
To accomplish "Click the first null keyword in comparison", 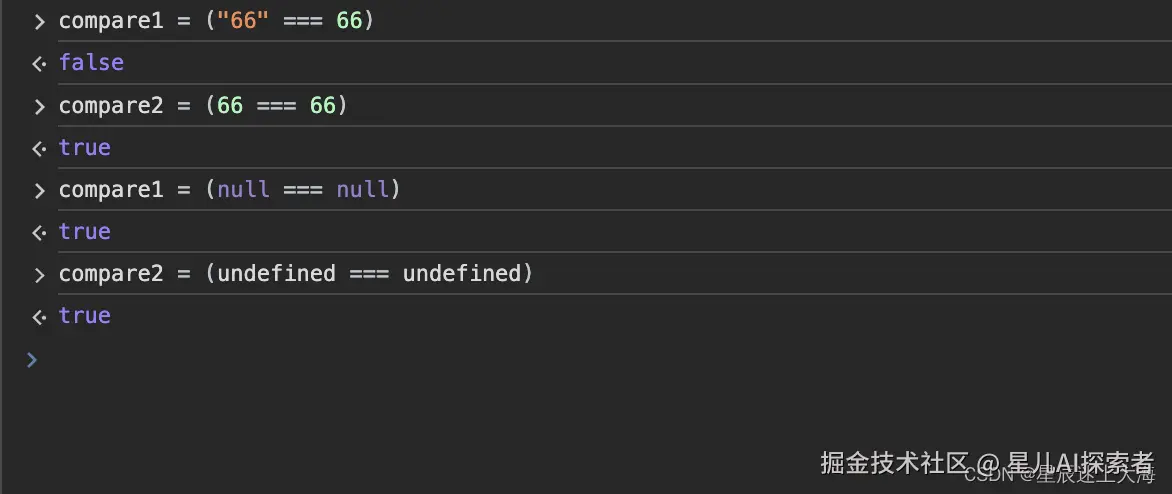I will [244, 190].
